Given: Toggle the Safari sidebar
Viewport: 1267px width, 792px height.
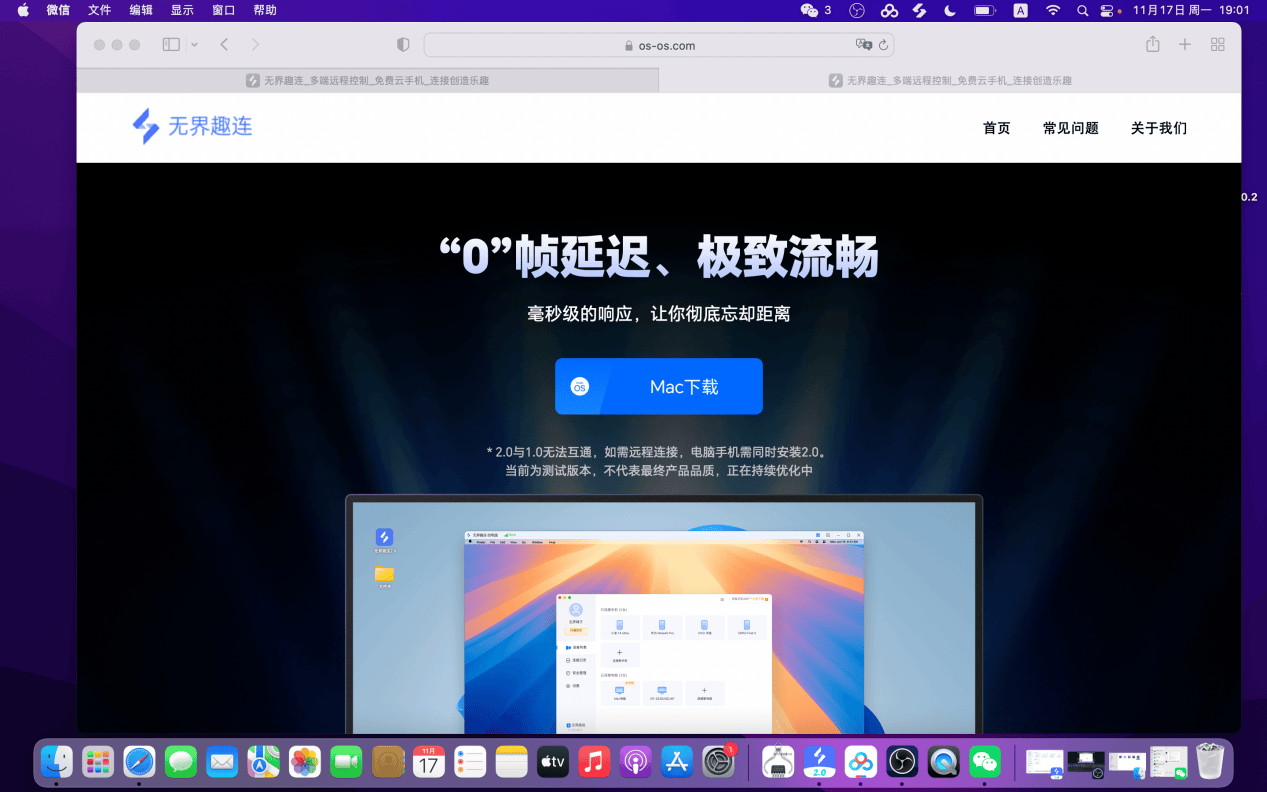Looking at the screenshot, I should (170, 44).
